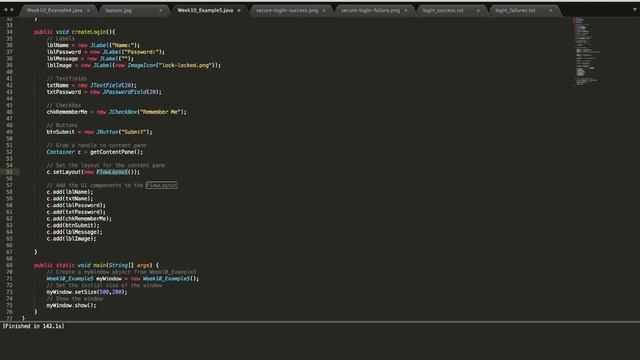Viewport: 640px width, 360px height.
Task: Close the login_success.txt tab
Action: pos(478,11)
